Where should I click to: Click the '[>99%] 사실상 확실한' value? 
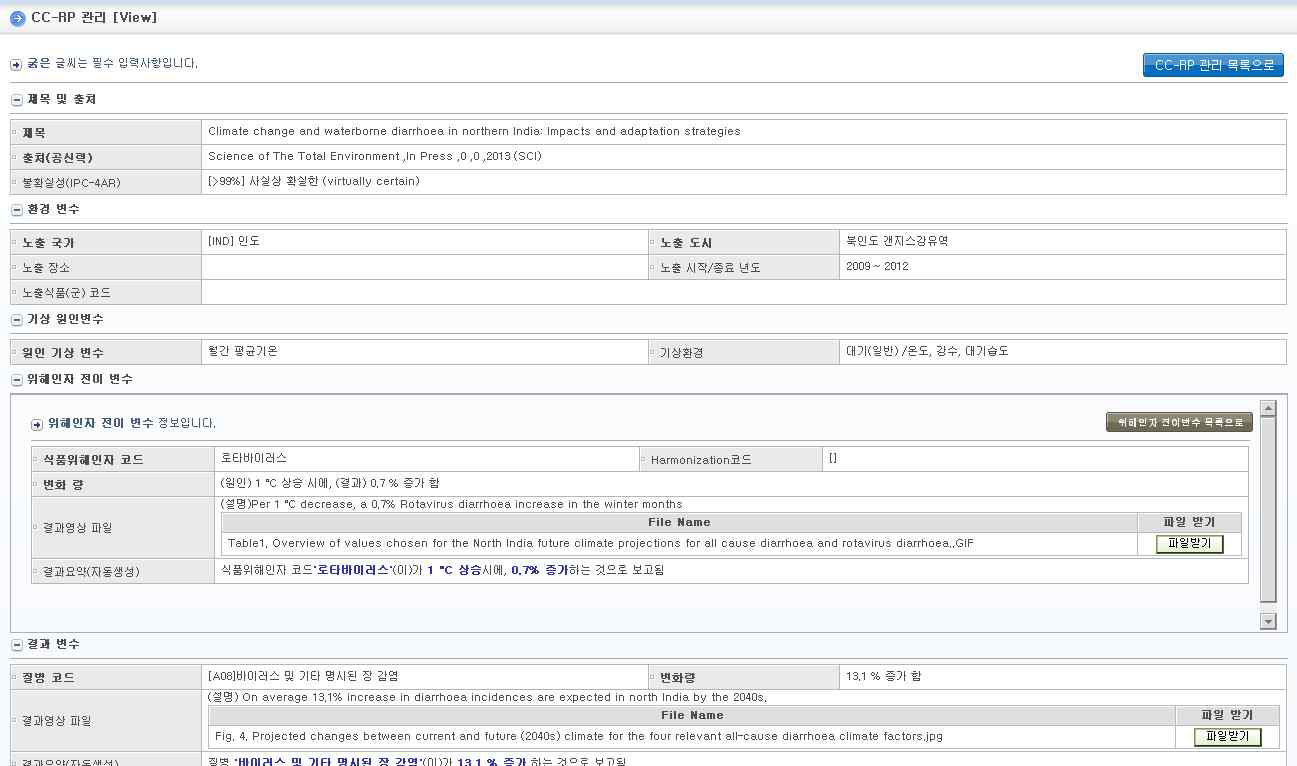tap(314, 181)
